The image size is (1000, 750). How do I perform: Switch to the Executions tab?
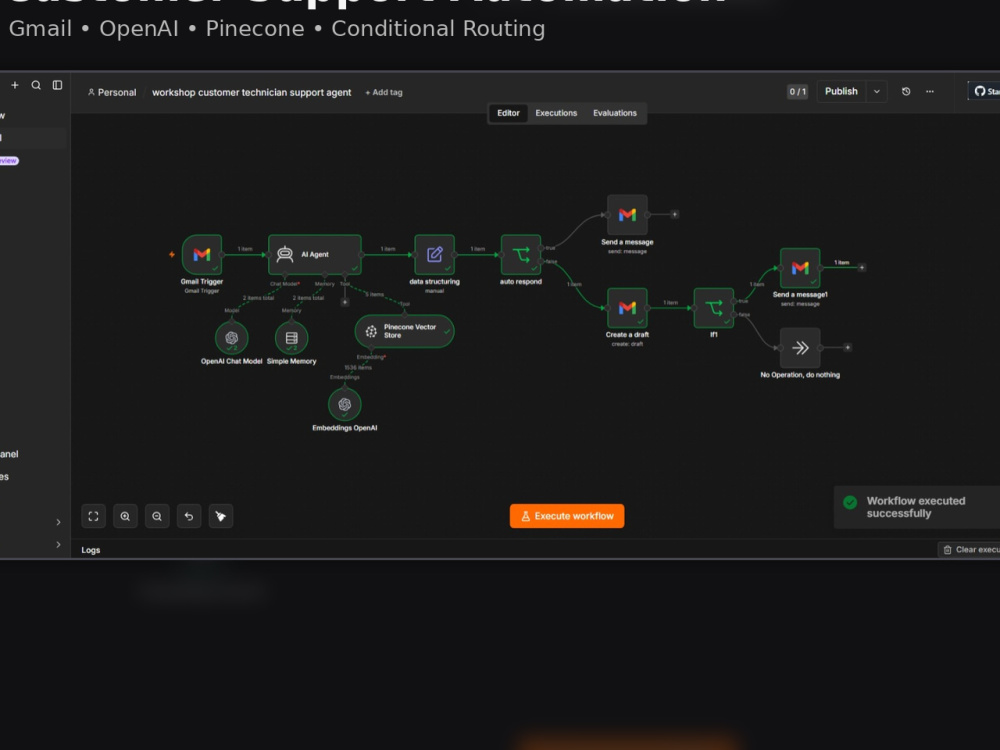(556, 113)
